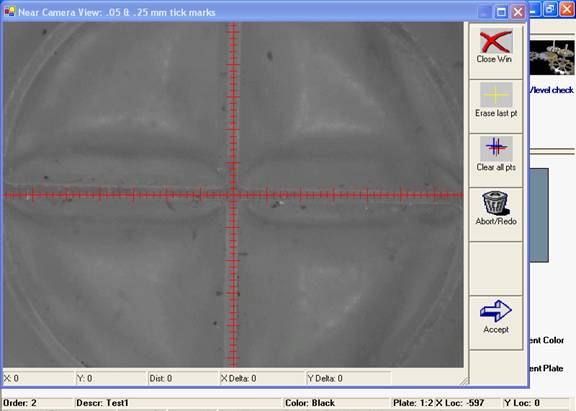Click the X: 0 coordinate field
Image resolution: width=576 pixels, height=411 pixels.
click(38, 378)
